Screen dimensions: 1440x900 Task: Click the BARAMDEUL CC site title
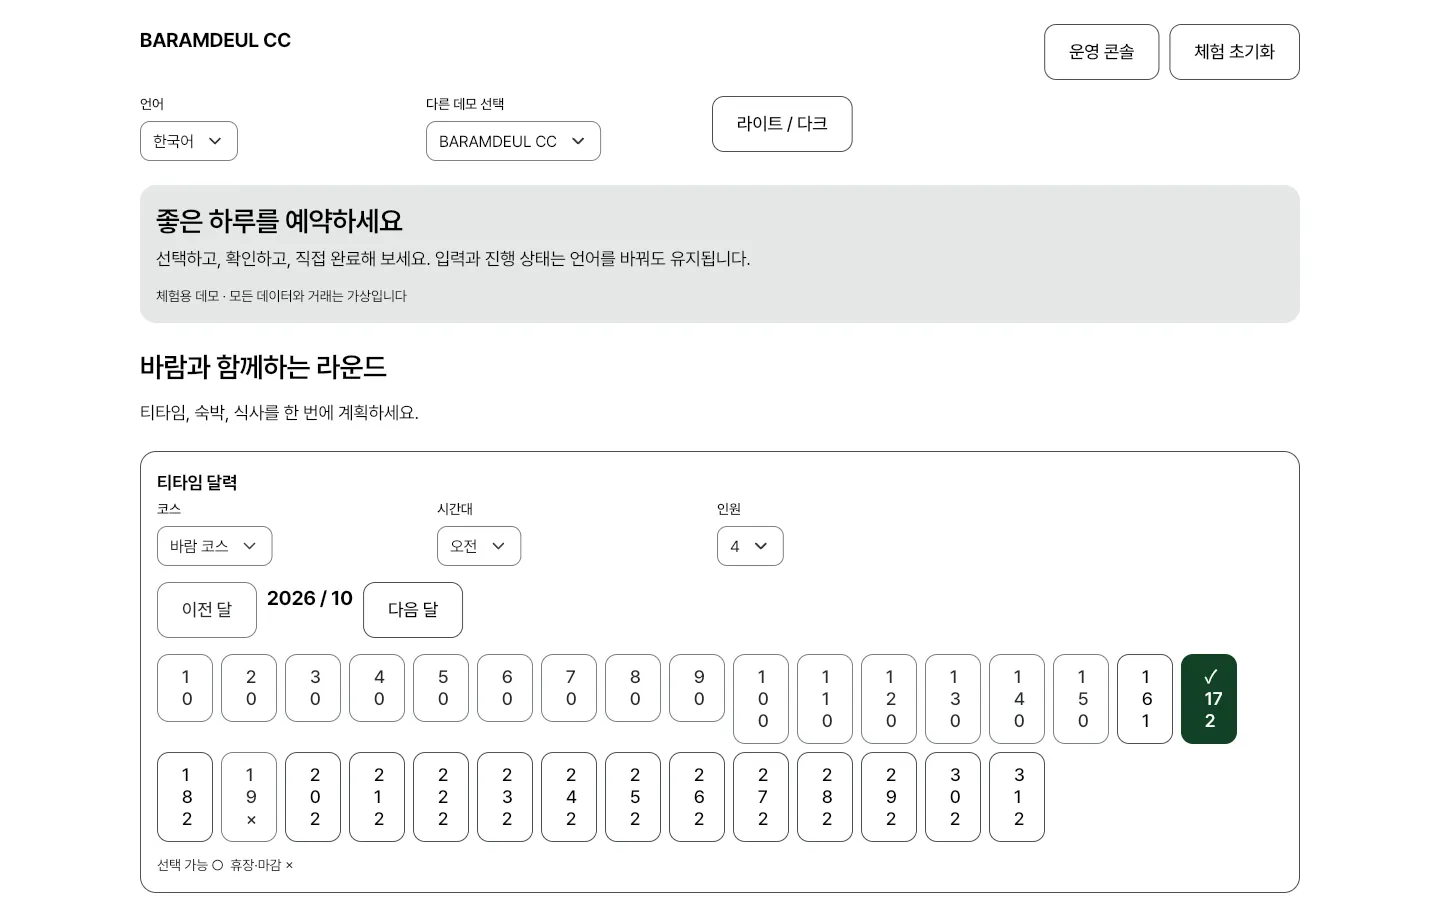coord(215,41)
